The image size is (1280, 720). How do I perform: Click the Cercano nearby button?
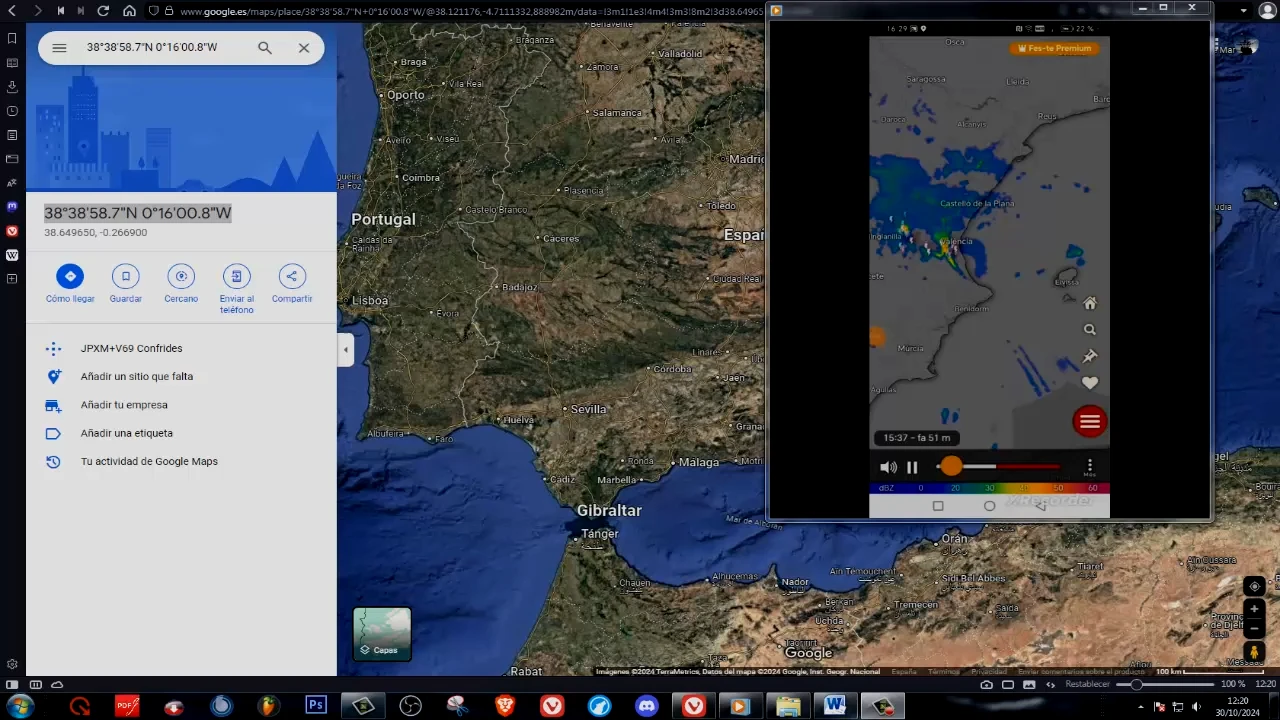click(181, 283)
